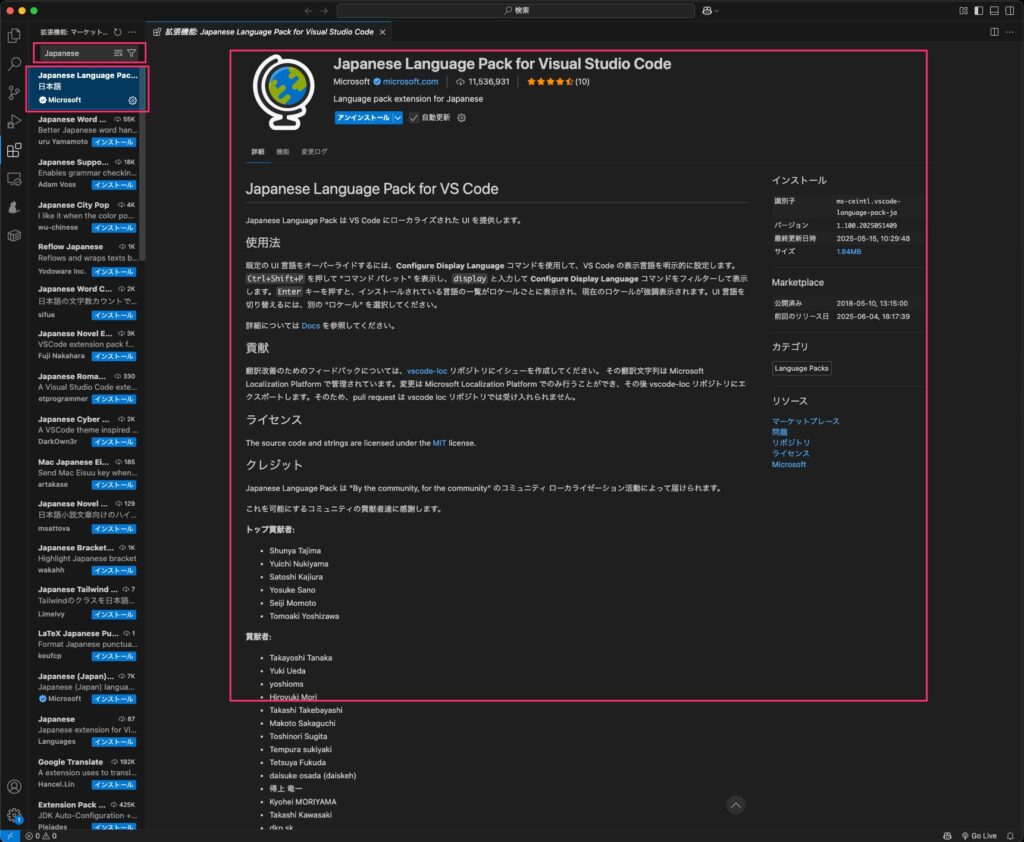Split the editor to the right
Screen dimensions: 1024x842
pos(994,32)
